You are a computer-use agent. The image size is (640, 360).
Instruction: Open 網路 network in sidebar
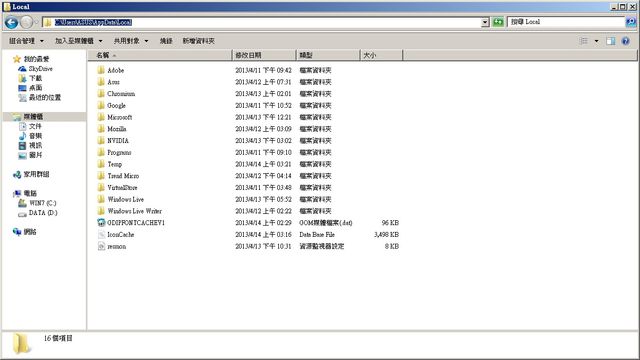click(25, 232)
